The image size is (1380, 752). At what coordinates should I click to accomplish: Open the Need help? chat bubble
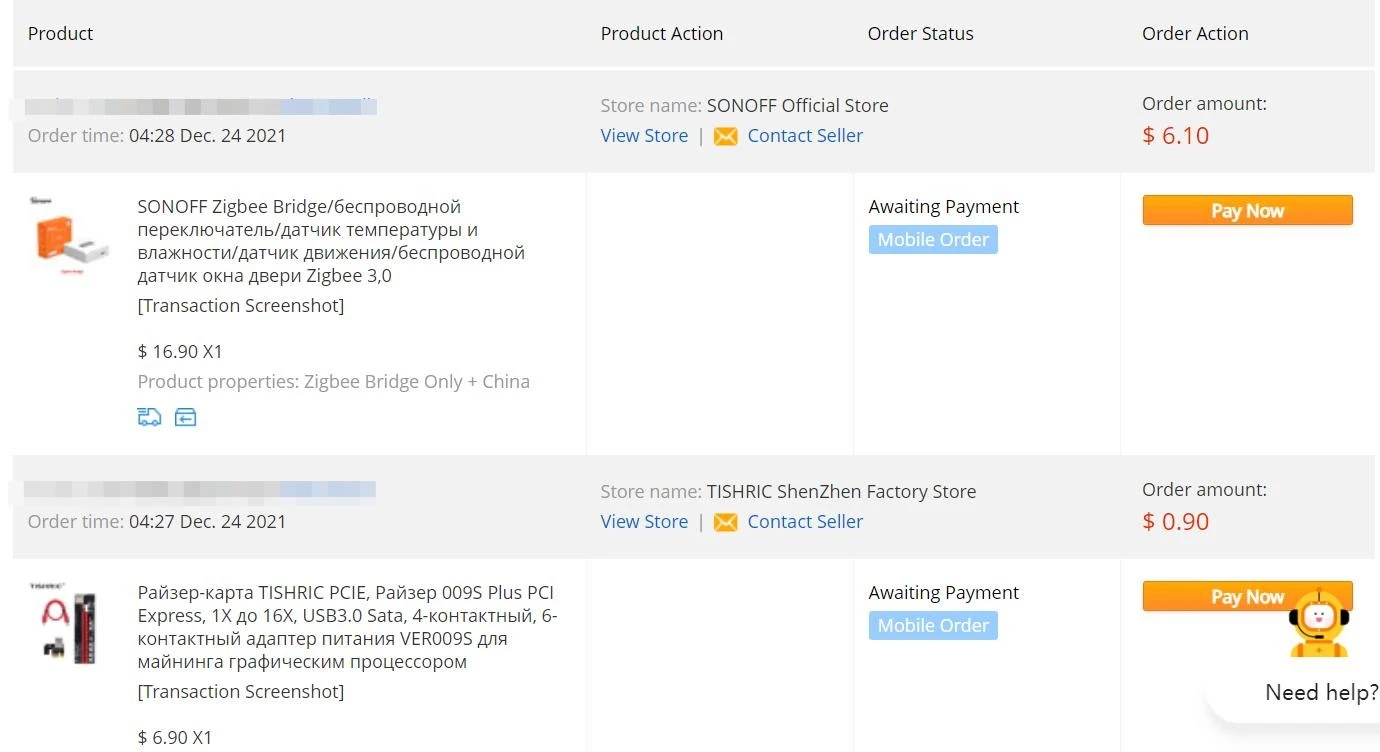[x=1320, y=692]
